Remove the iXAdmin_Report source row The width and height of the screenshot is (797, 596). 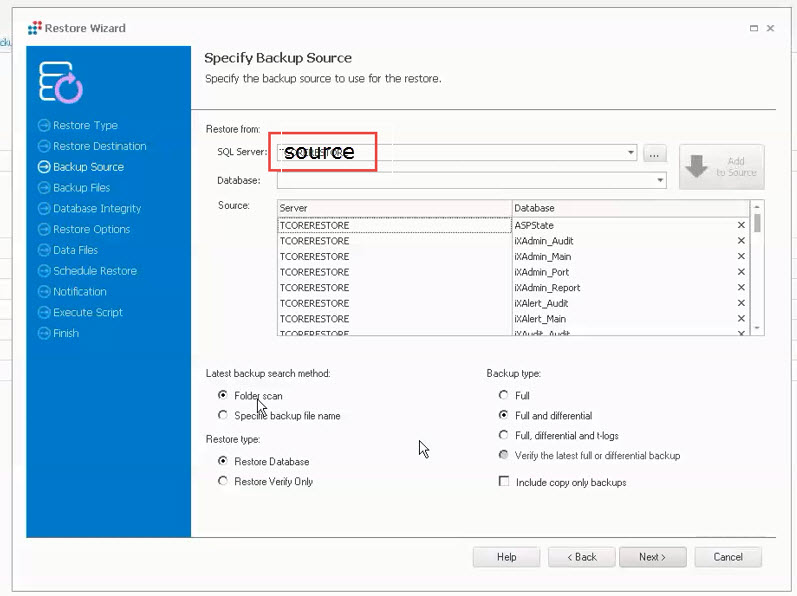741,287
